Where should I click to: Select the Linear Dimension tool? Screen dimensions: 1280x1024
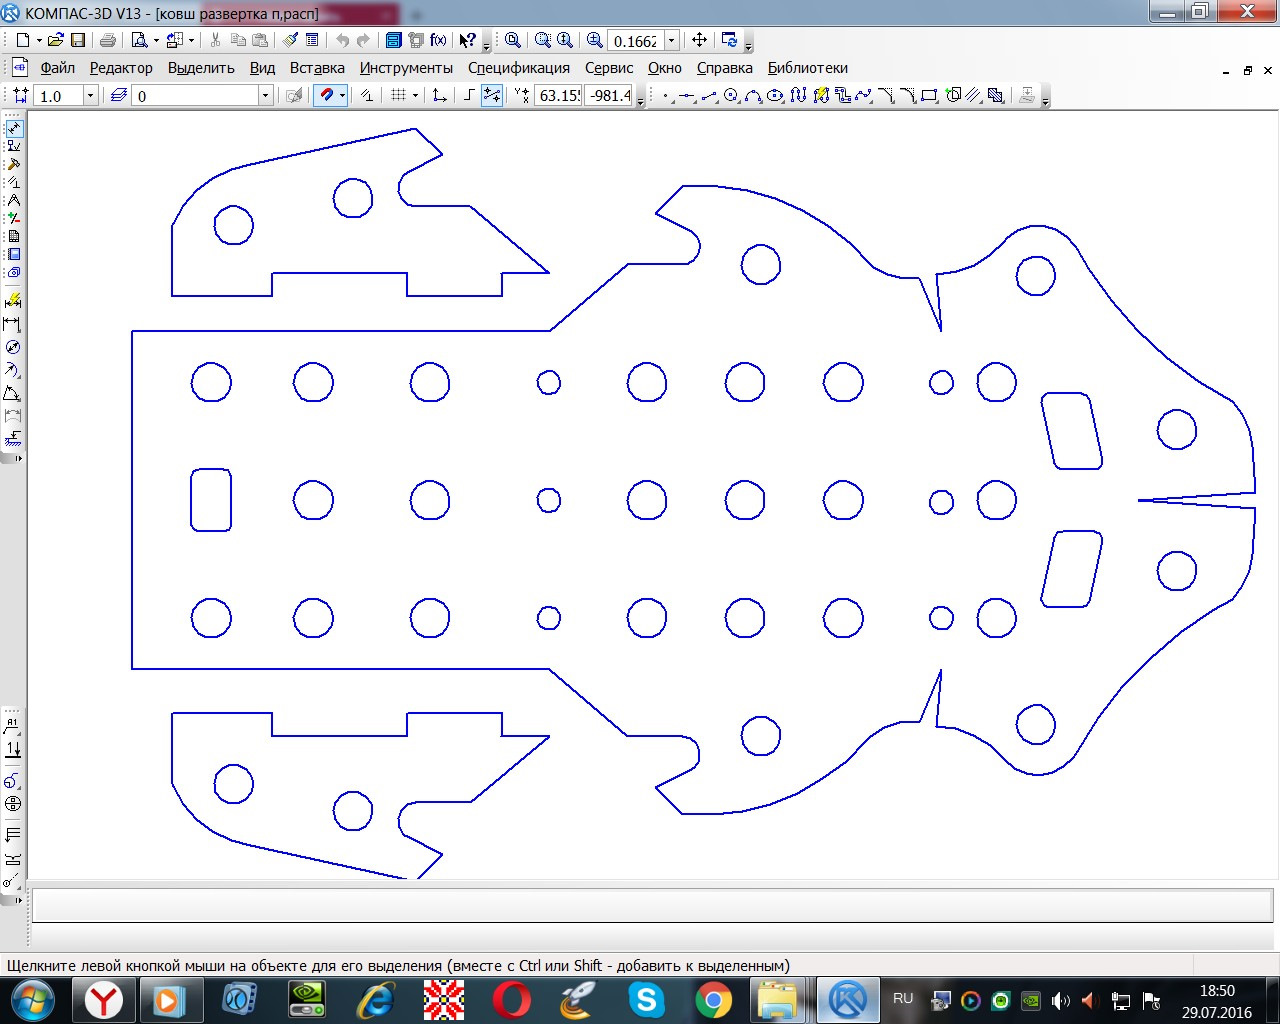pyautogui.click(x=13, y=324)
